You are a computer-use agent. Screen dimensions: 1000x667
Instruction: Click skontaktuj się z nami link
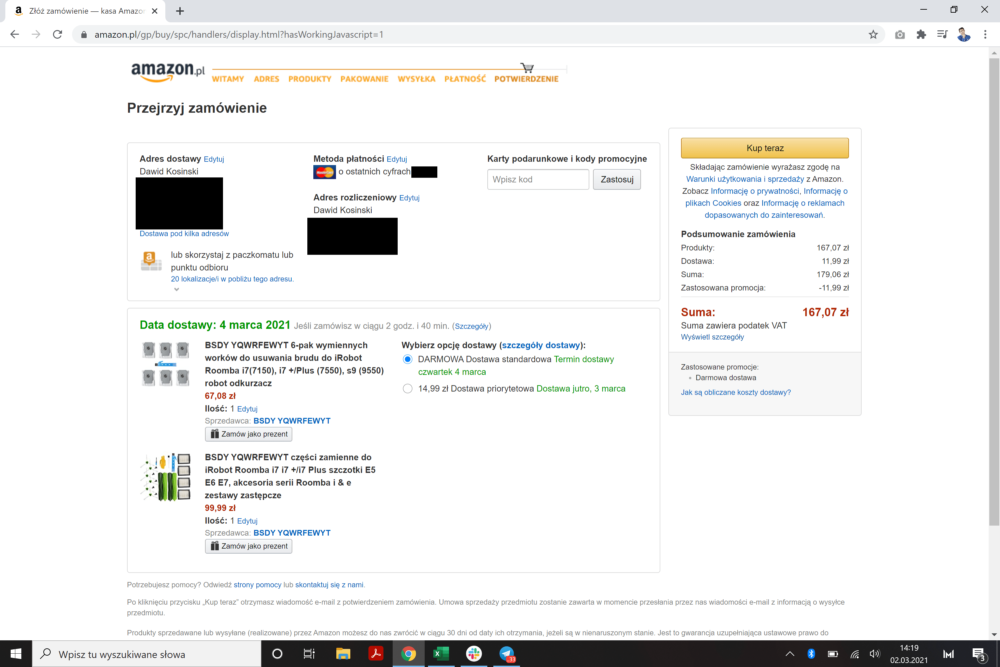click(x=329, y=585)
